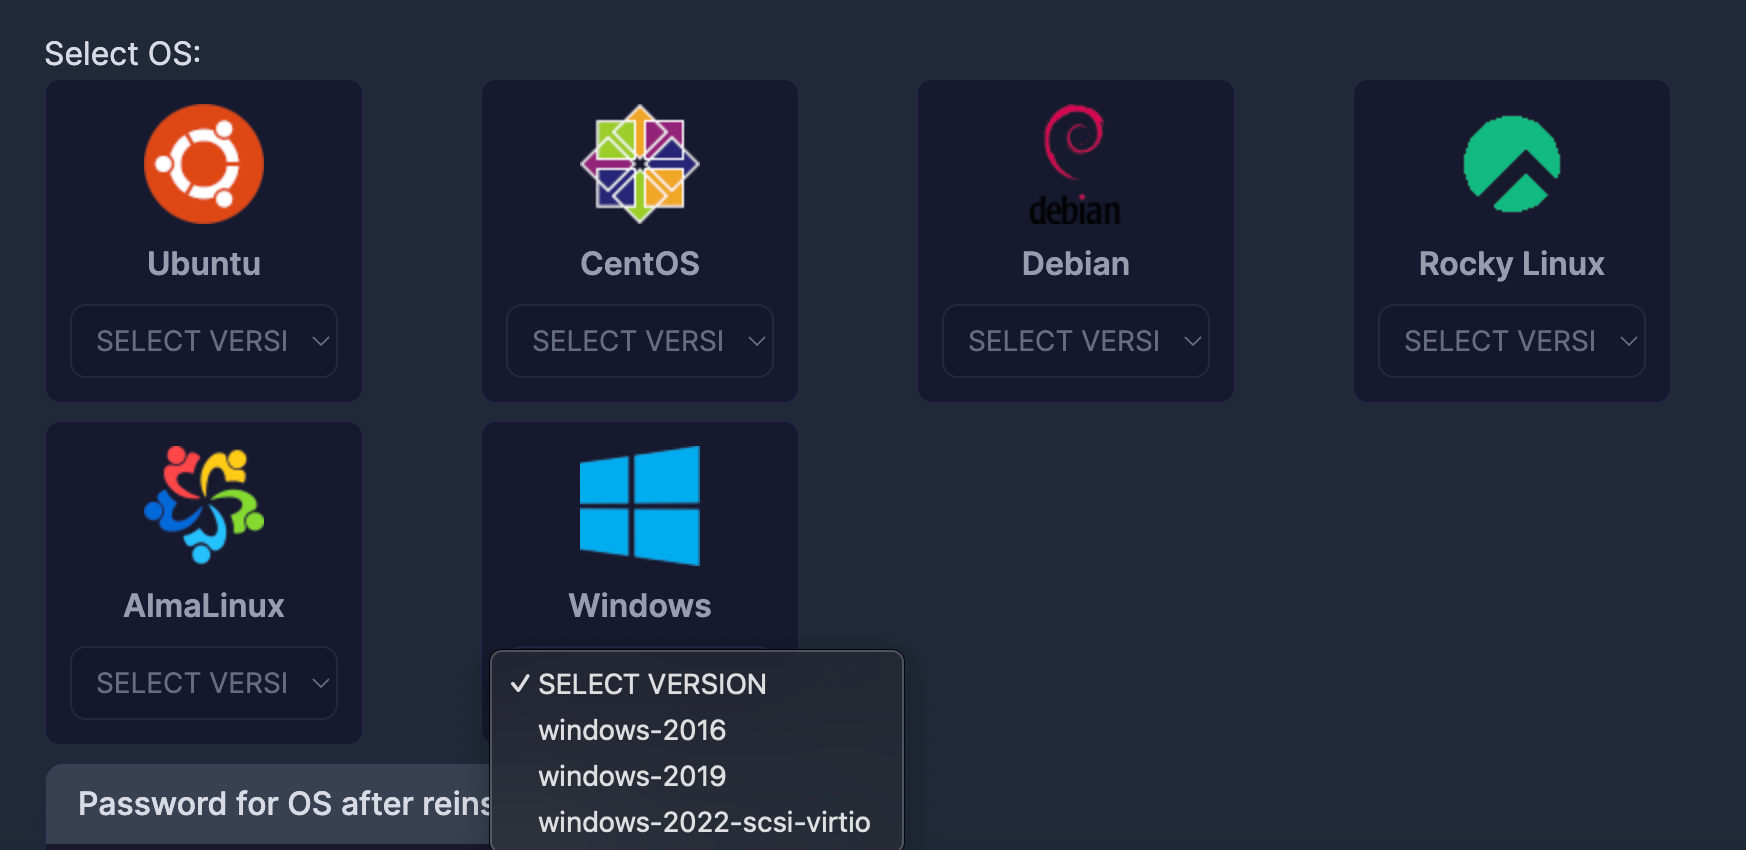
Task: Choose windows-2016 from the list
Action: pyautogui.click(x=632, y=730)
